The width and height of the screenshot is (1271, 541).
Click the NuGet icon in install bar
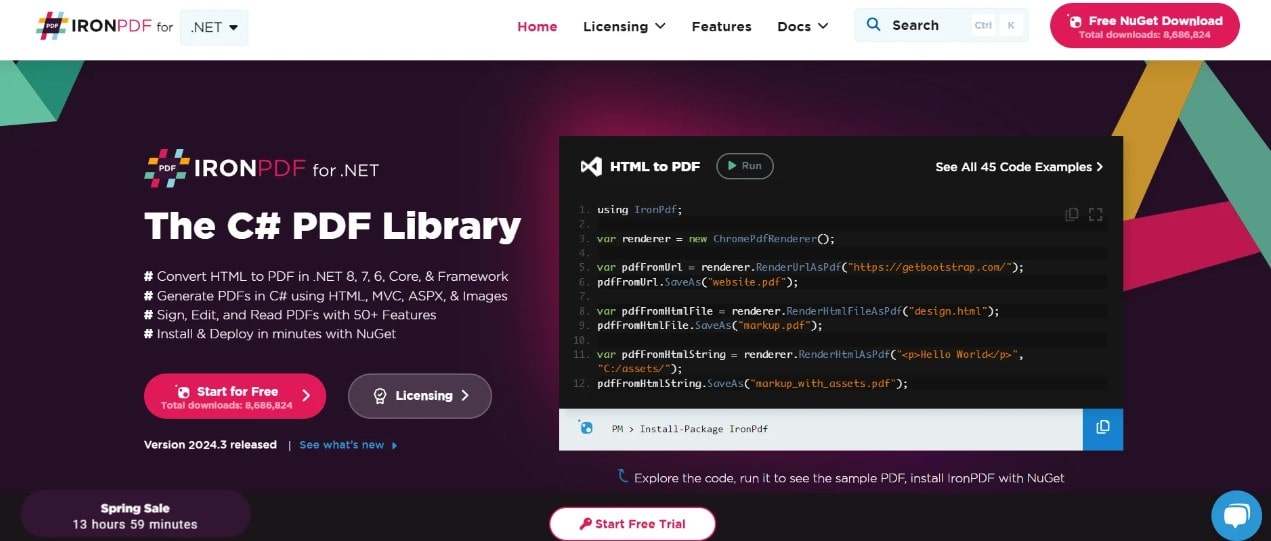pyautogui.click(x=586, y=428)
